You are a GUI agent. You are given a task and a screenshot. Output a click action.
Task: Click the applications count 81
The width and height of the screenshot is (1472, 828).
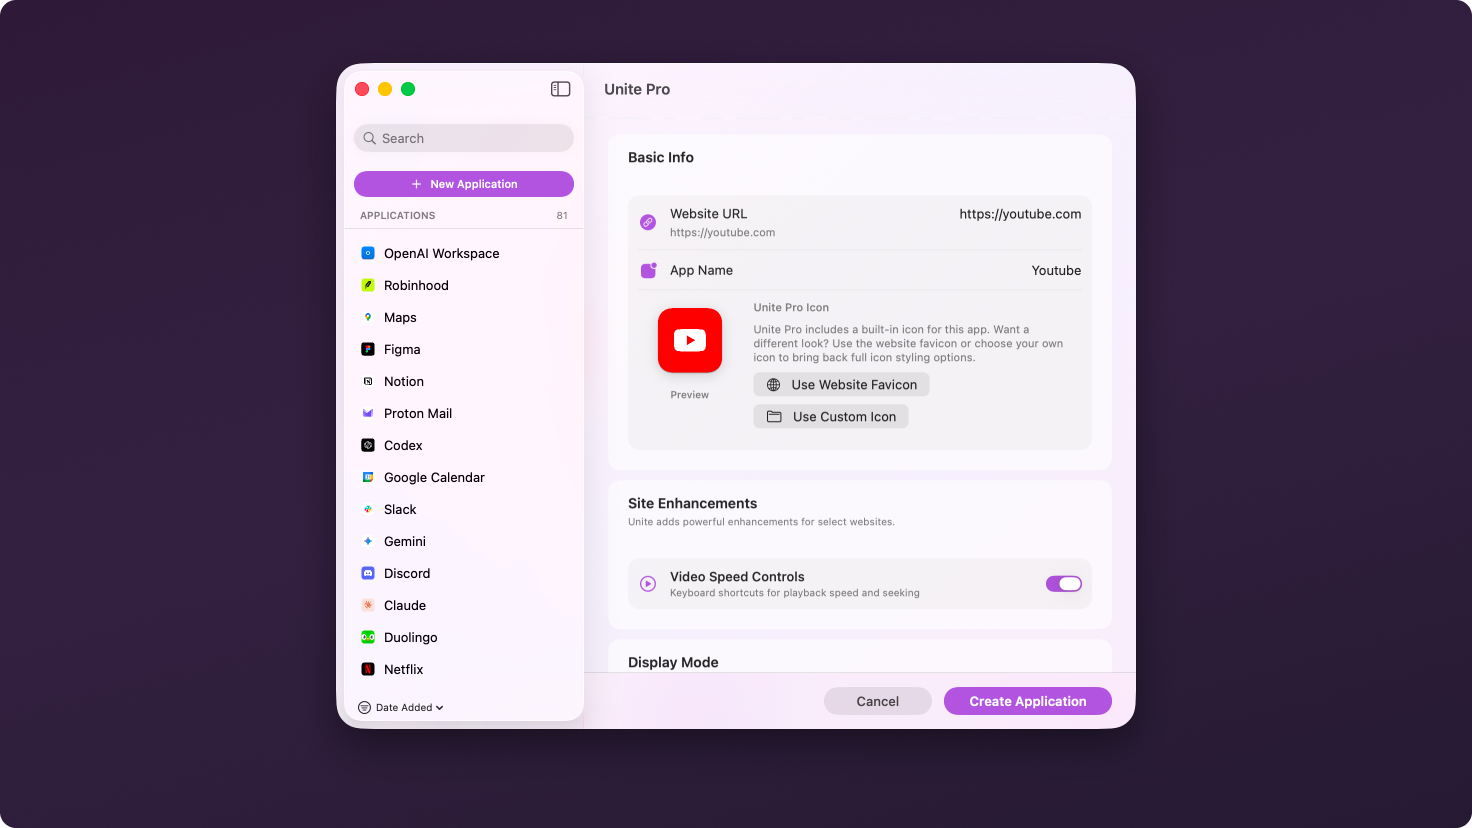(562, 215)
